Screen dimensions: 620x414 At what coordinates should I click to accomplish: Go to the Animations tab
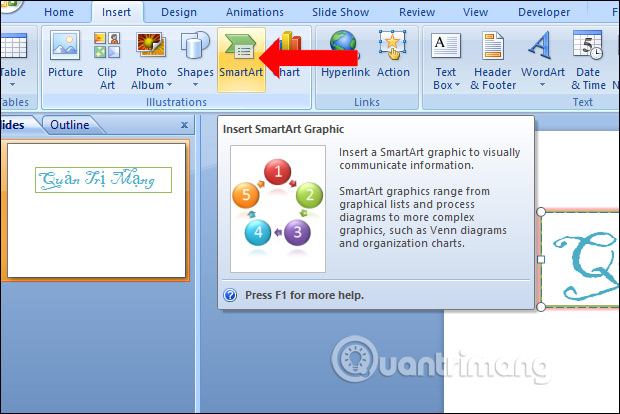[255, 12]
